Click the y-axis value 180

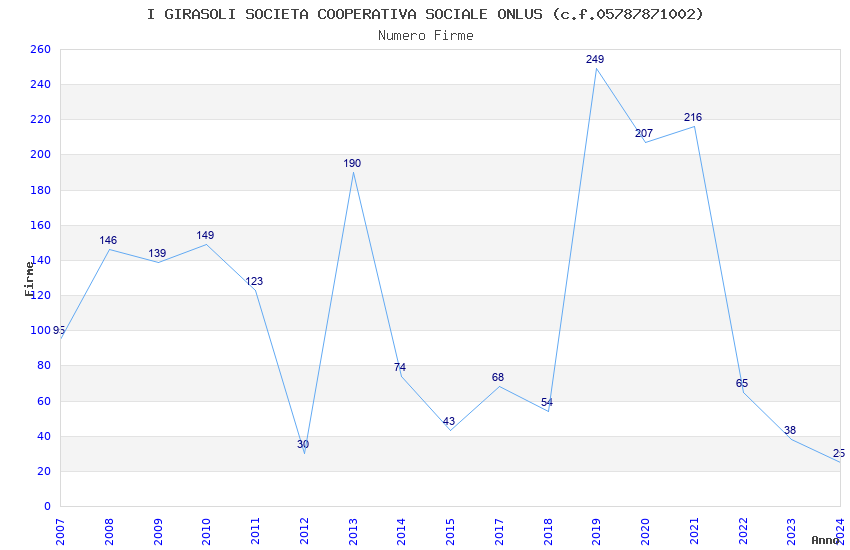point(40,190)
